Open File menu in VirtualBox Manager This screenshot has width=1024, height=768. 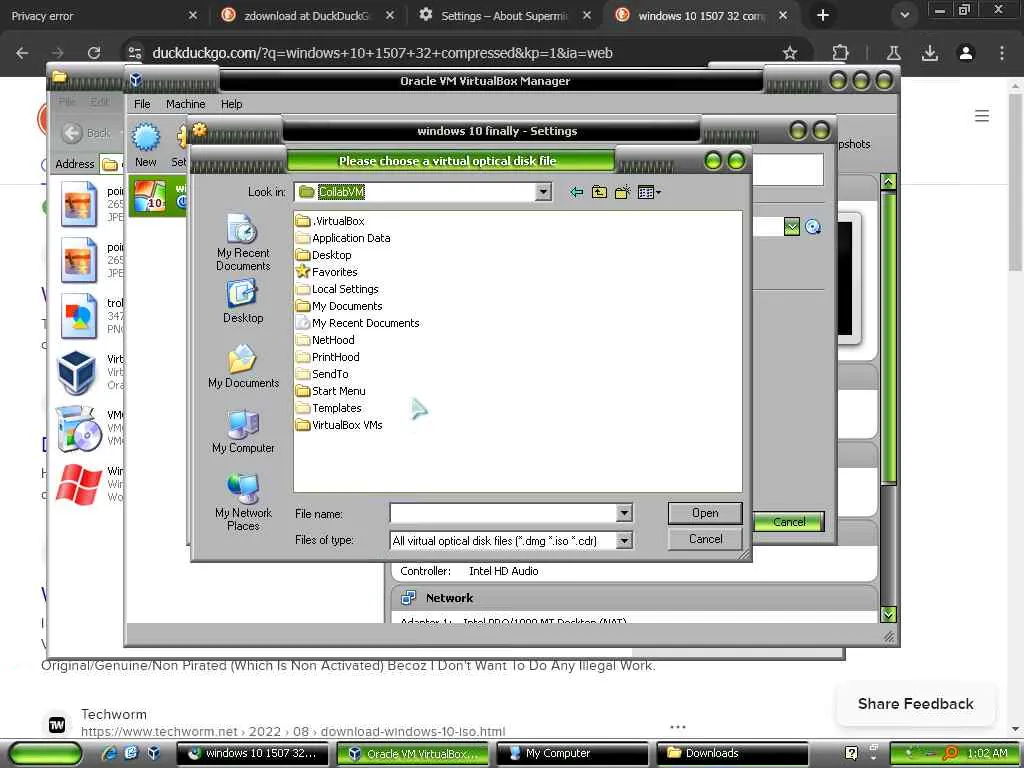tap(142, 104)
